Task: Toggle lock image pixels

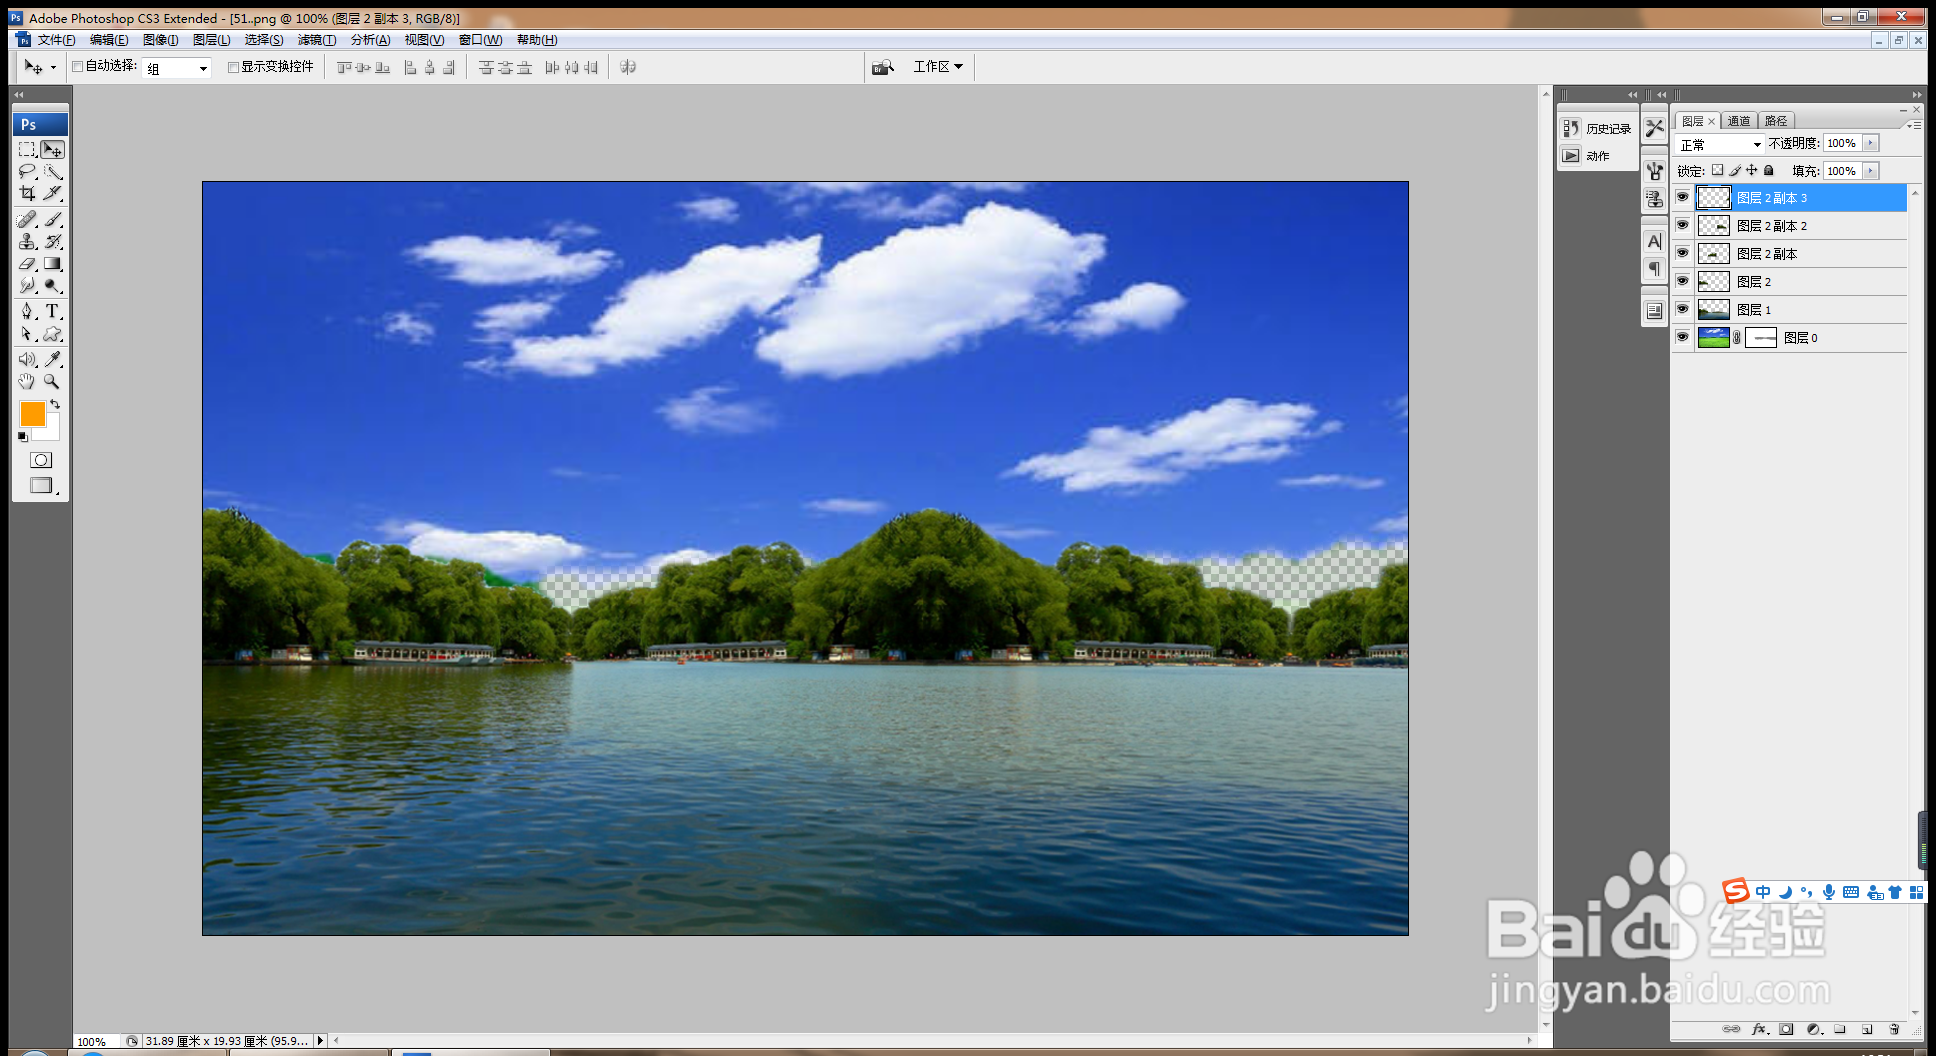Action: pos(1735,170)
